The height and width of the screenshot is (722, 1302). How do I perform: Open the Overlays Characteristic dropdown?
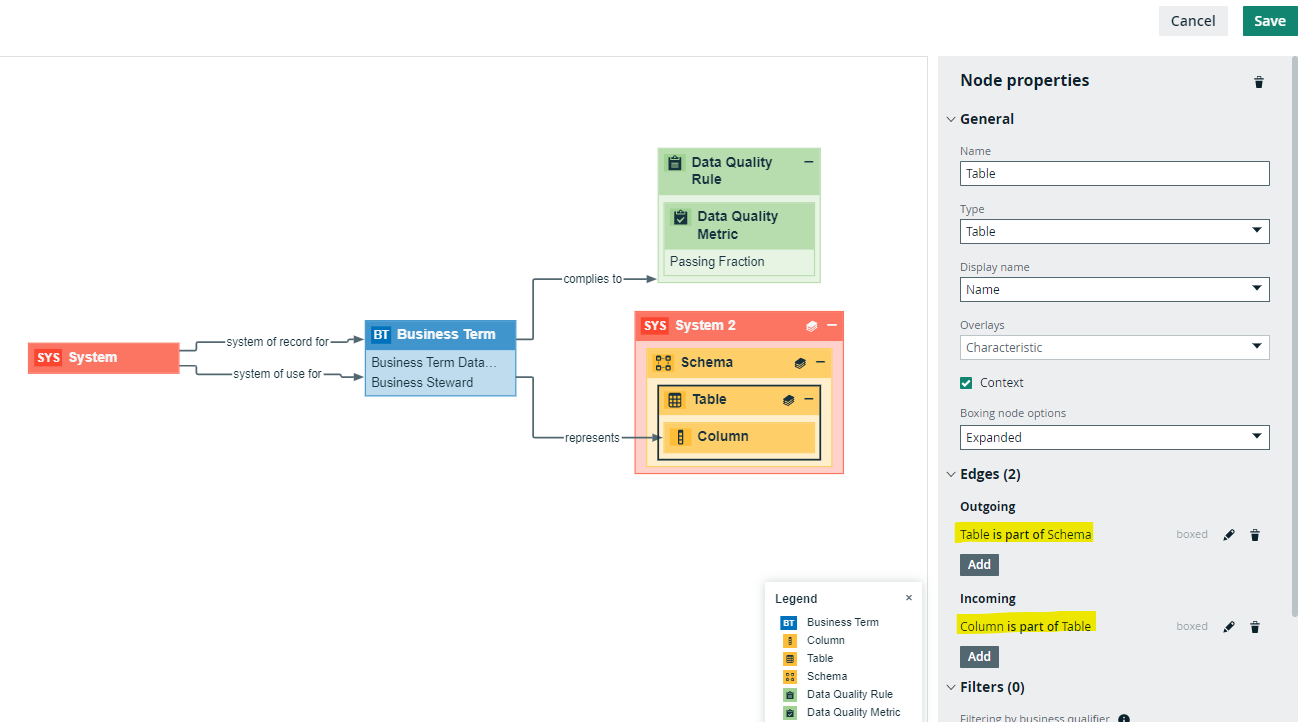pyautogui.click(x=1115, y=347)
